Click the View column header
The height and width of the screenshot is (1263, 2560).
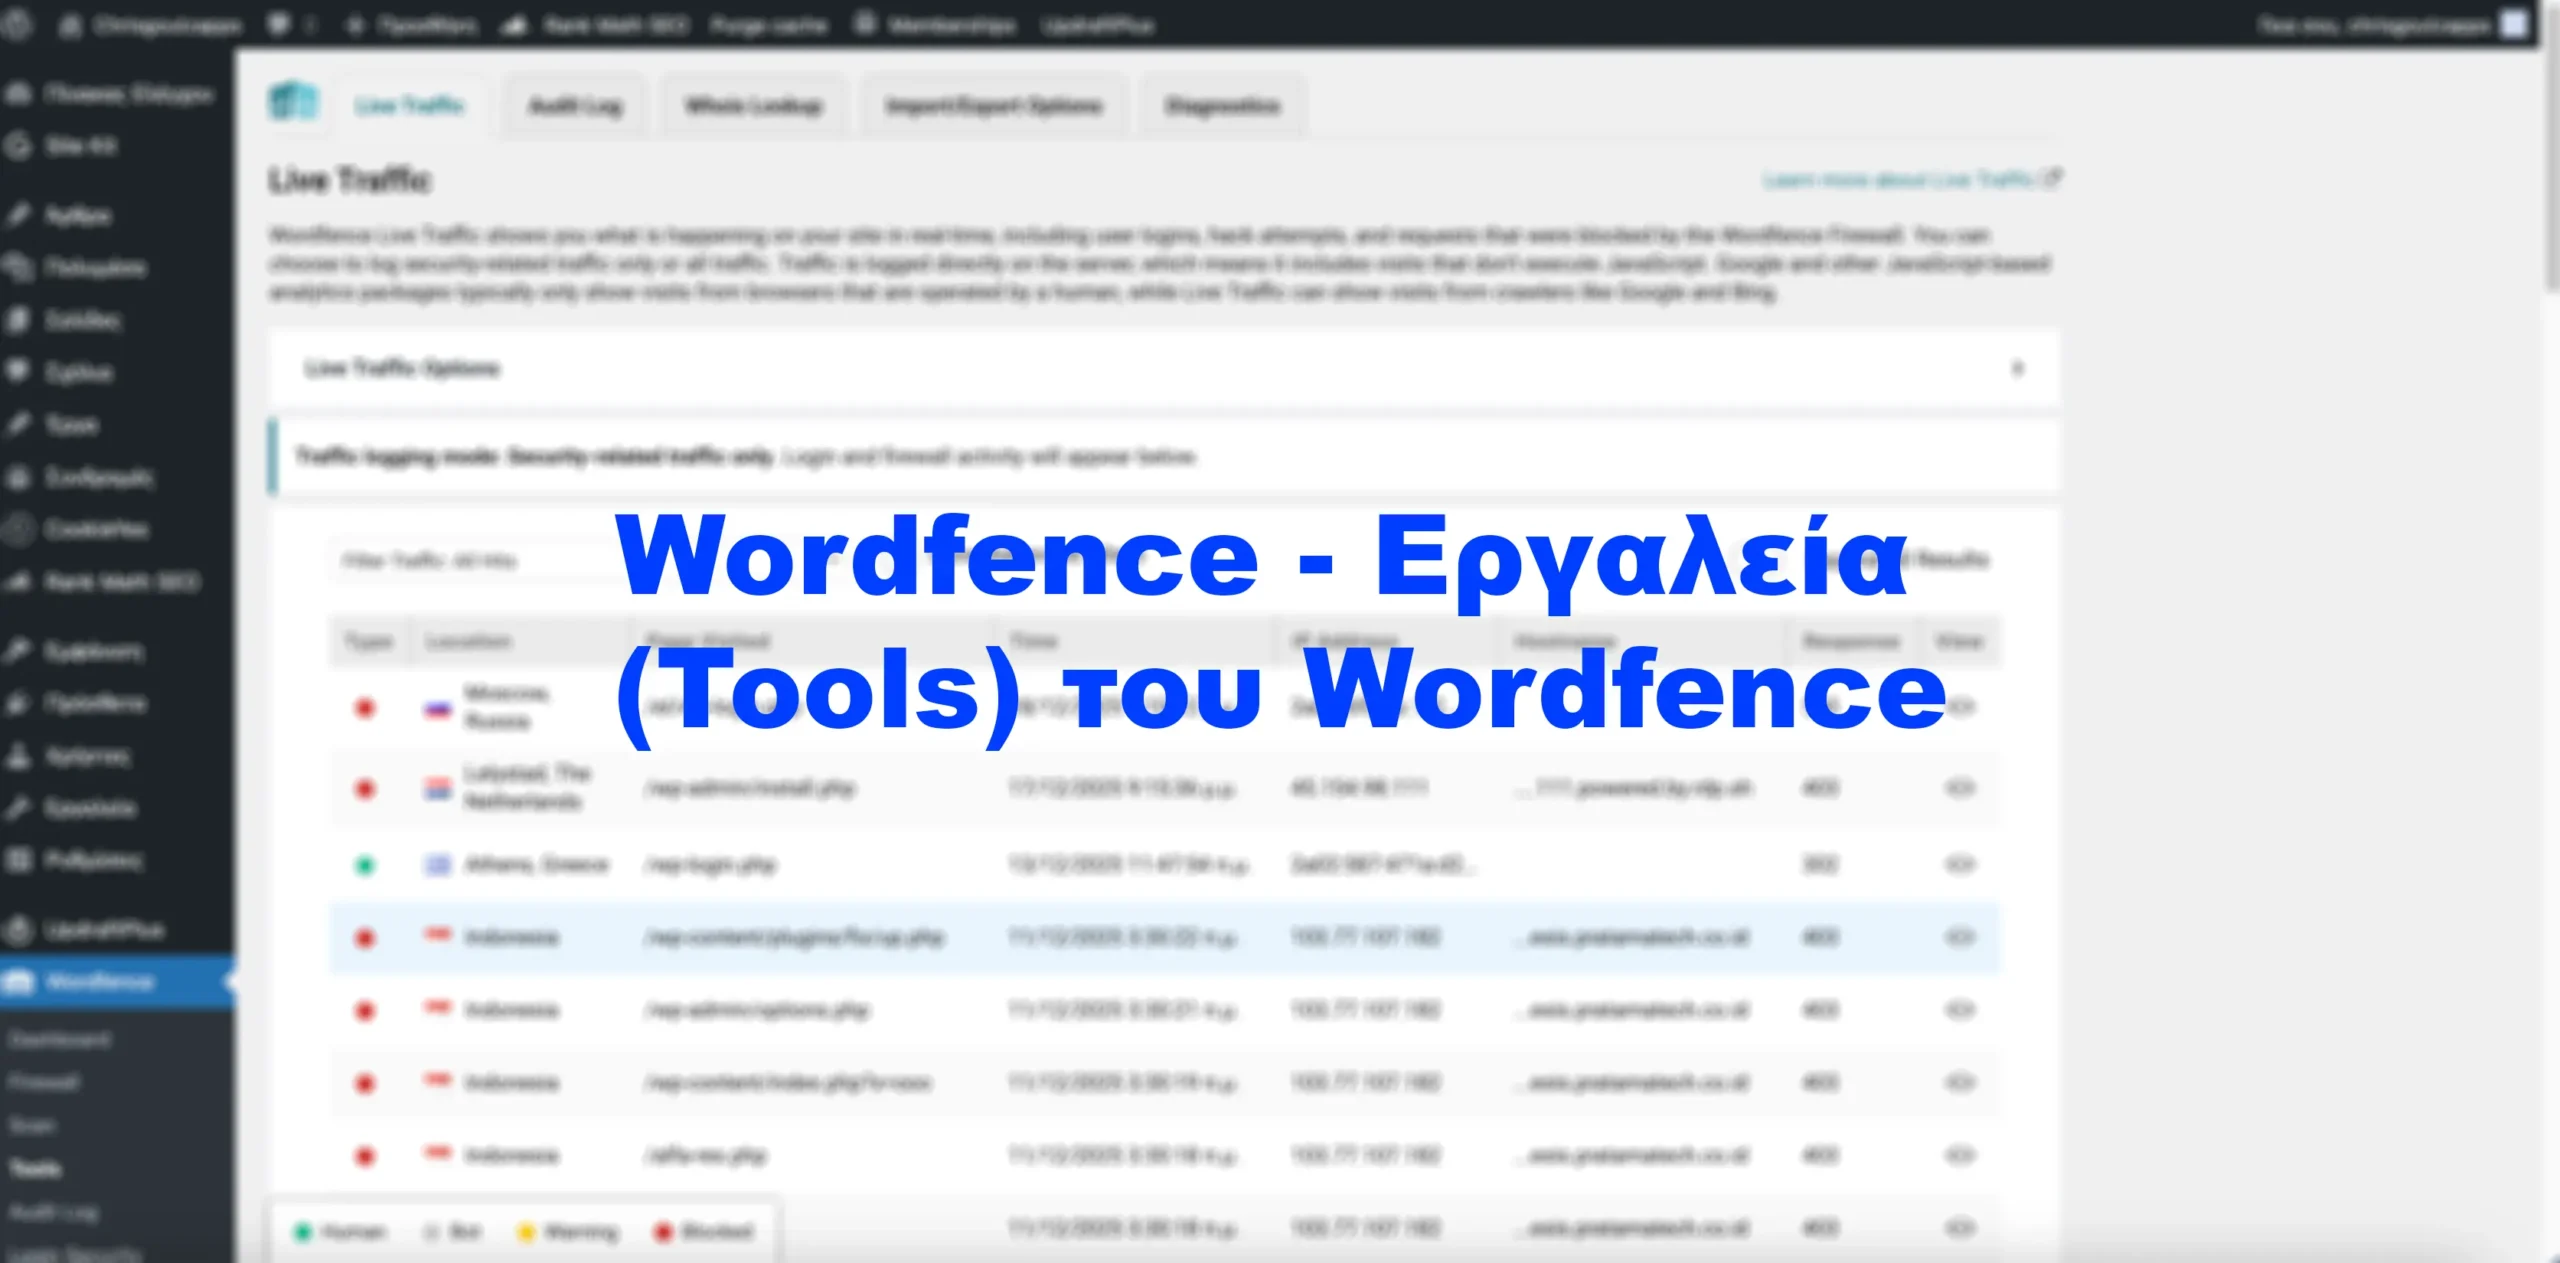tap(1958, 641)
